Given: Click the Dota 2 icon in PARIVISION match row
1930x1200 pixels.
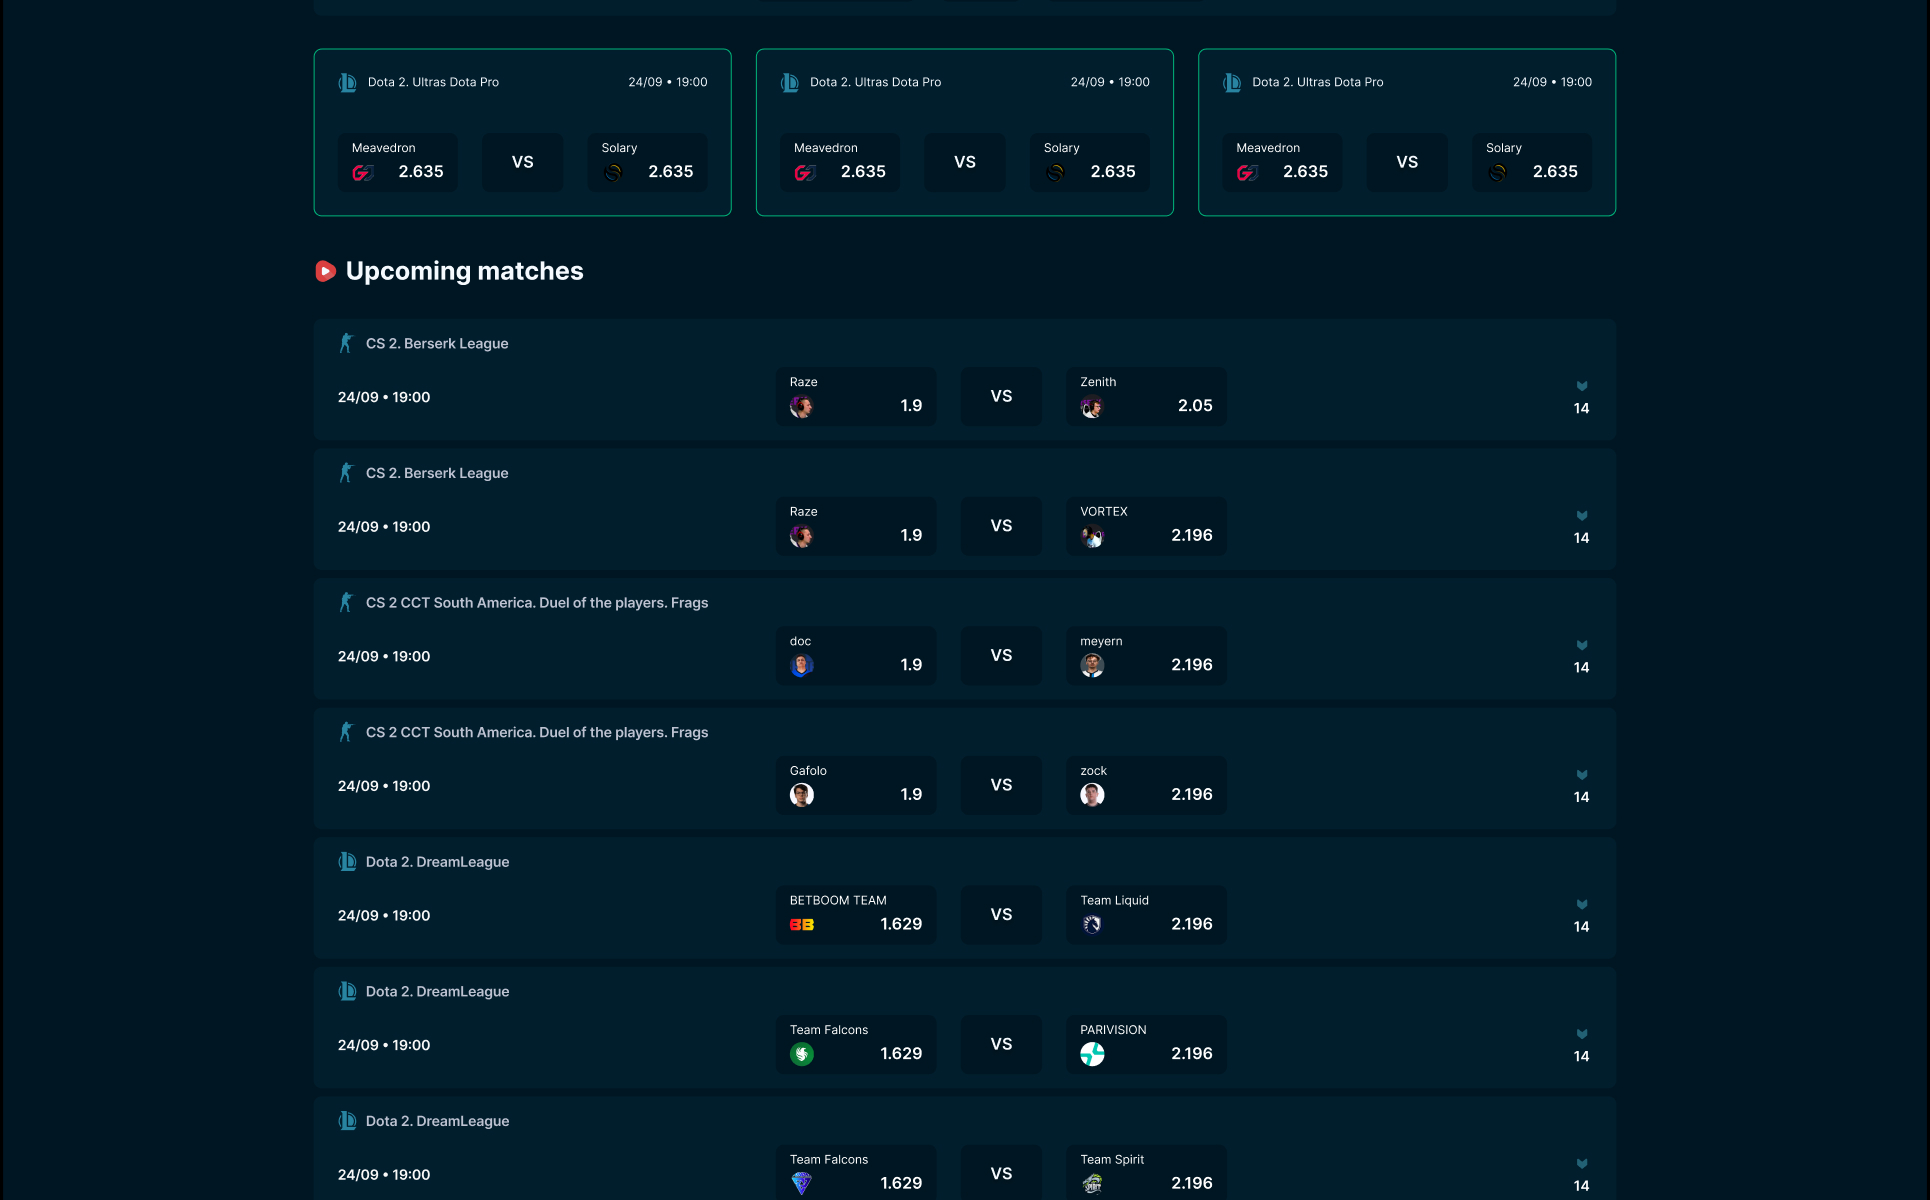Looking at the screenshot, I should [x=347, y=991].
